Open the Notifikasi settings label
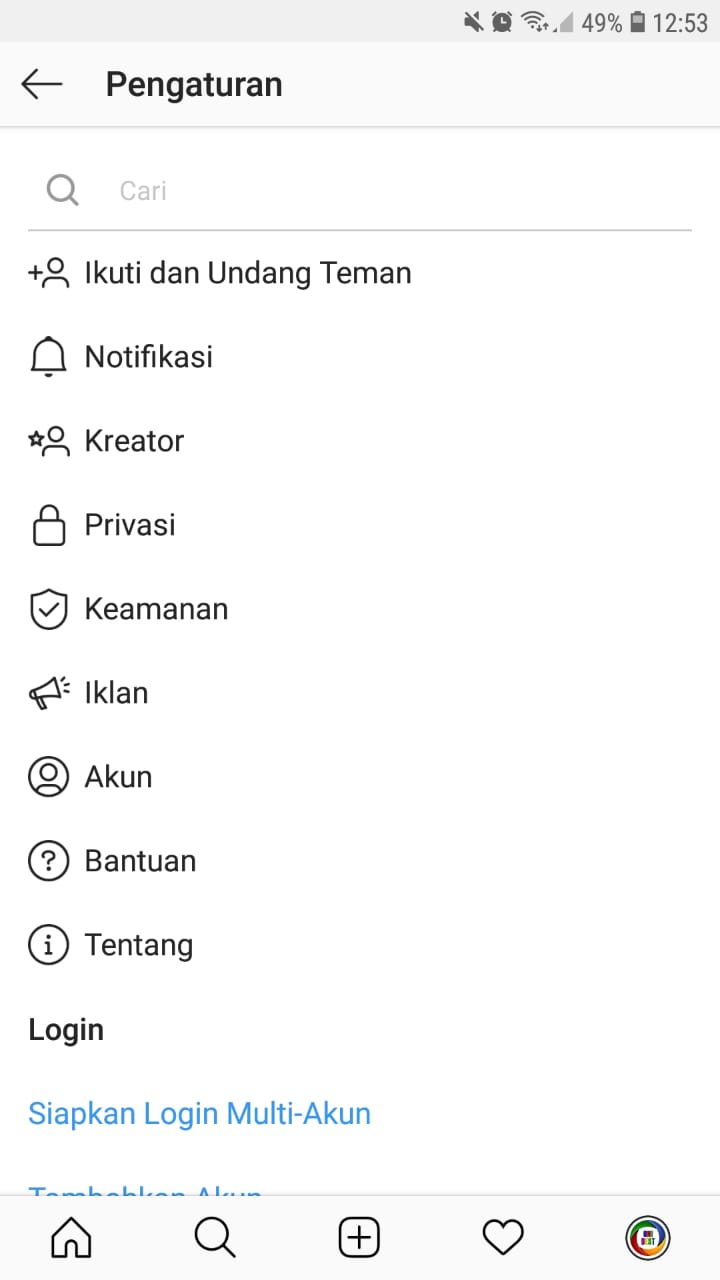The width and height of the screenshot is (720, 1280). pyautogui.click(x=149, y=357)
